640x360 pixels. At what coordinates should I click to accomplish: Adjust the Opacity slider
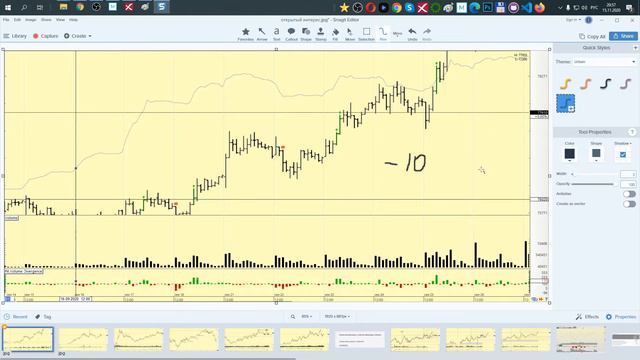[594, 184]
